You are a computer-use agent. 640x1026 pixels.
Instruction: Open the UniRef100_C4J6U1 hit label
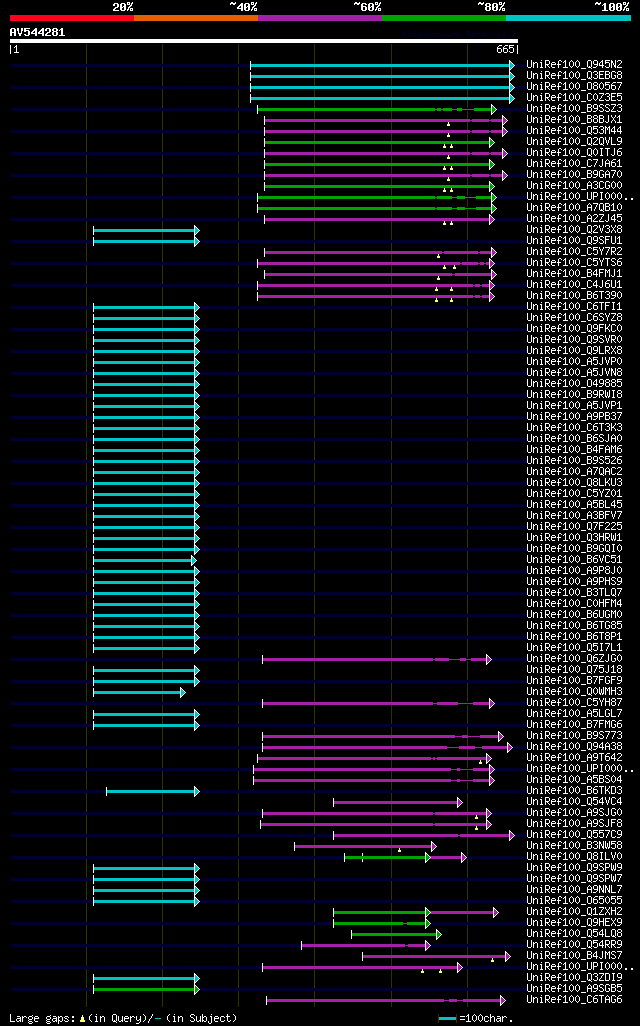[x=575, y=285]
